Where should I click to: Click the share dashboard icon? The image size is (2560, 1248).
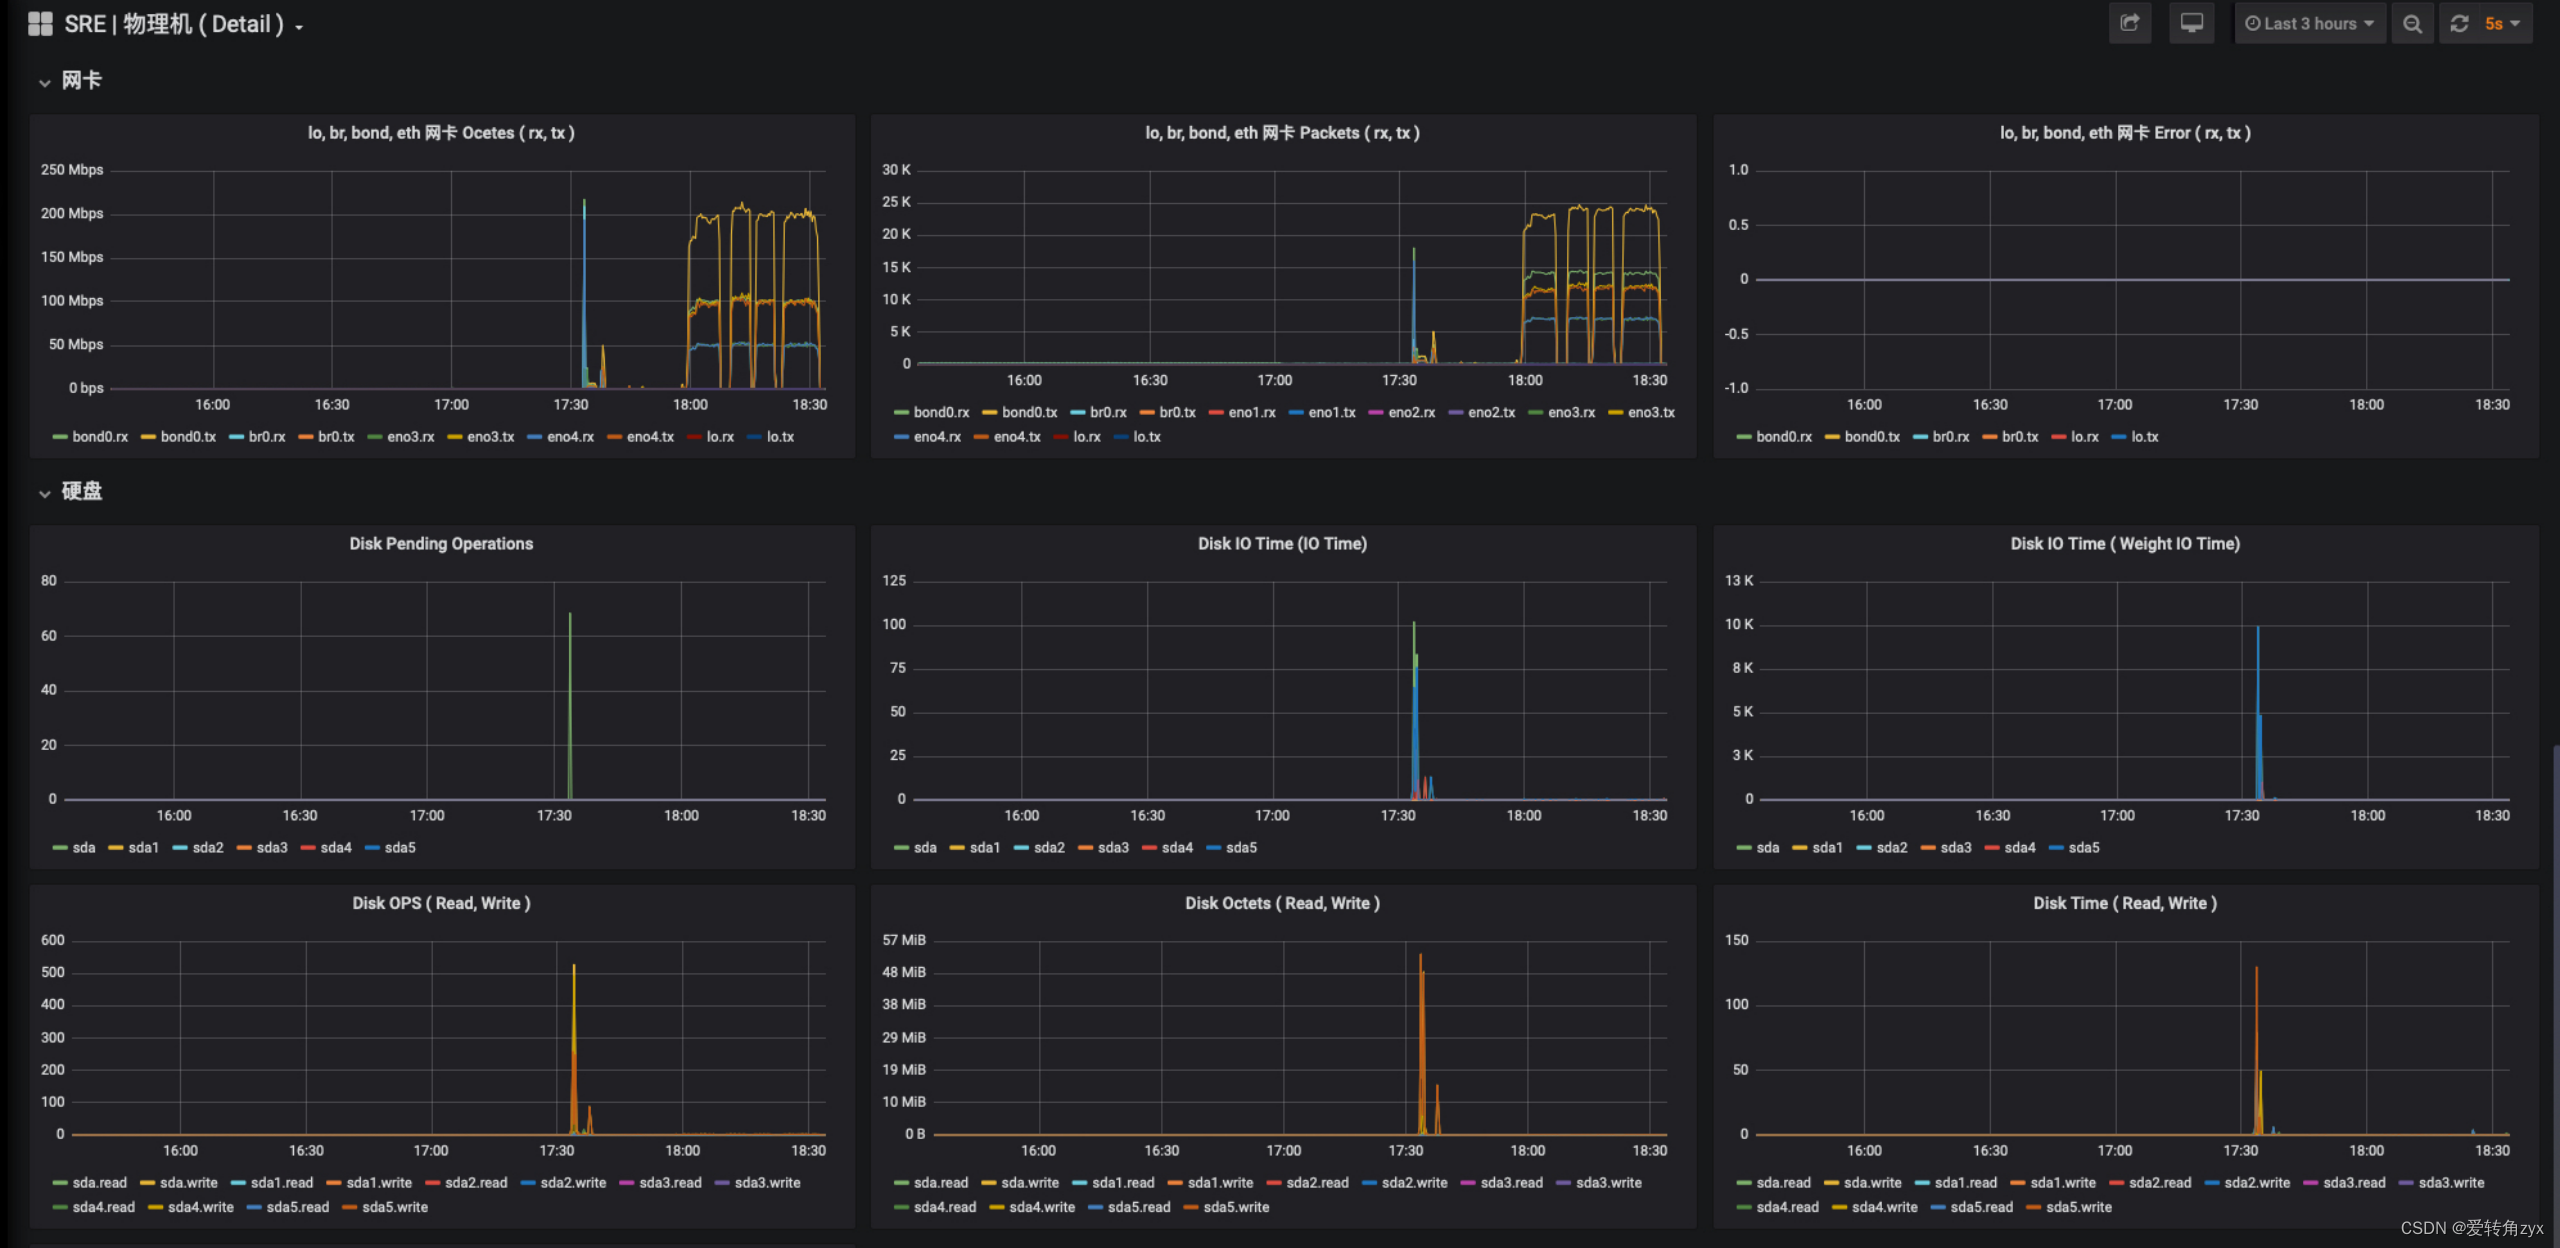[2129, 23]
